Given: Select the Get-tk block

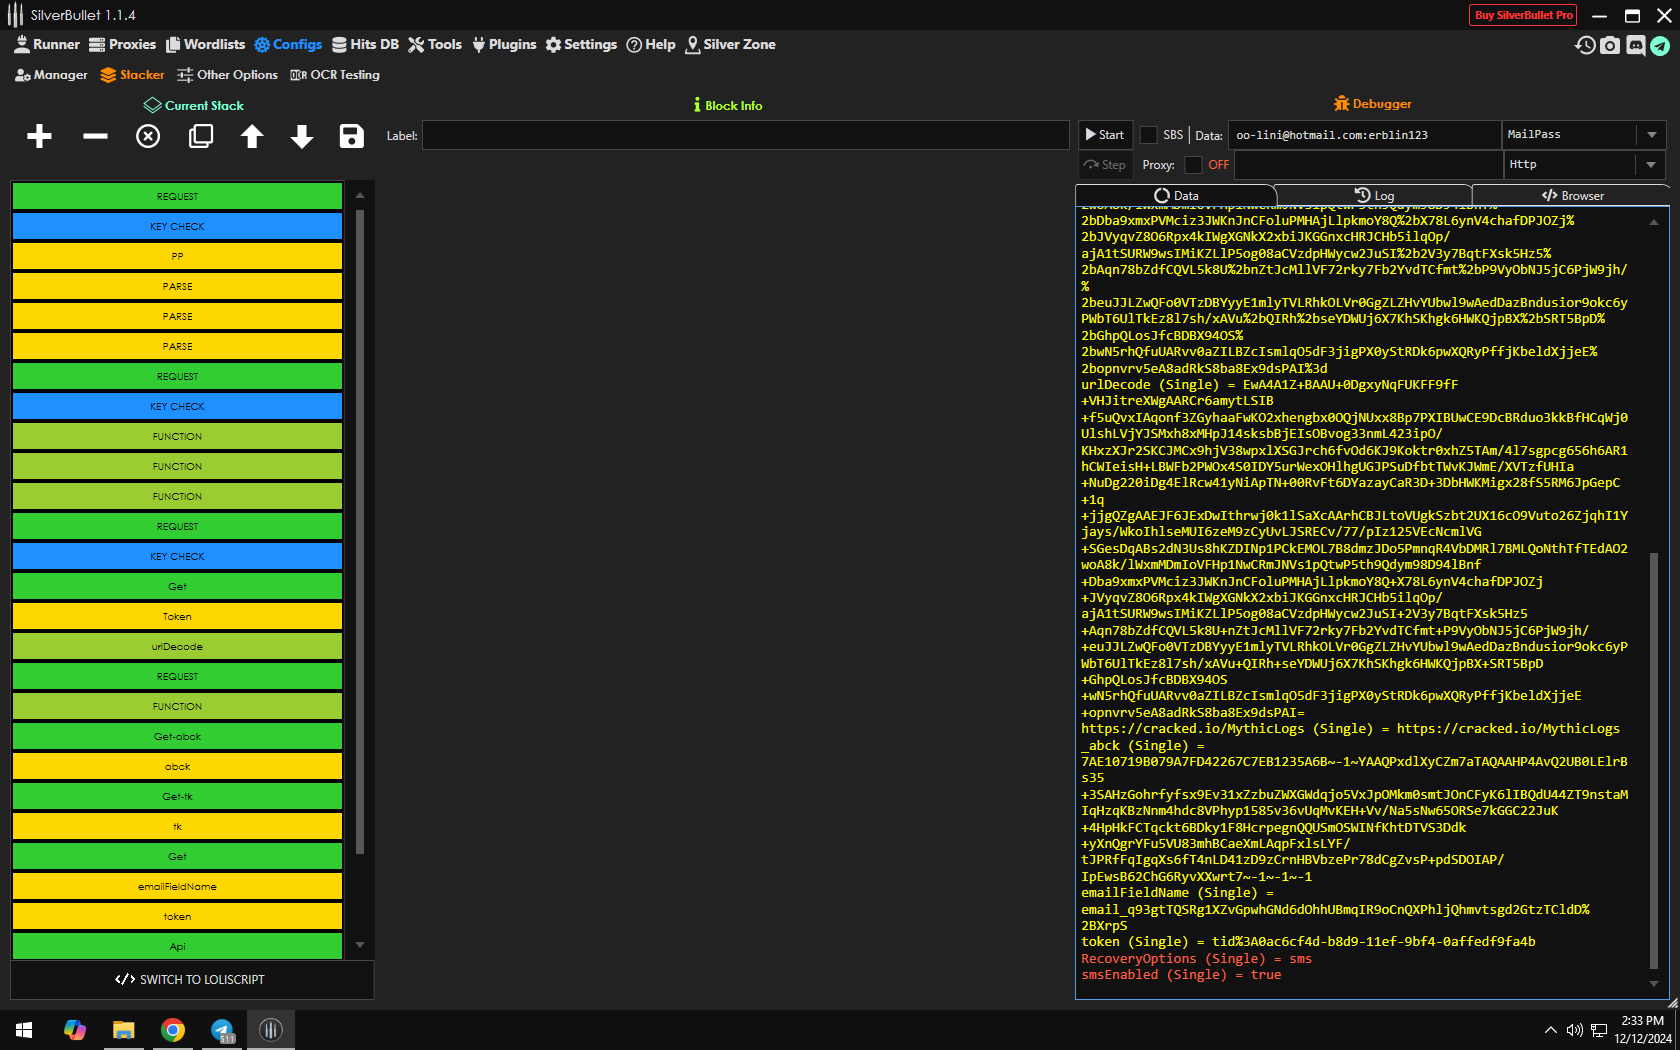Looking at the screenshot, I should click(177, 796).
